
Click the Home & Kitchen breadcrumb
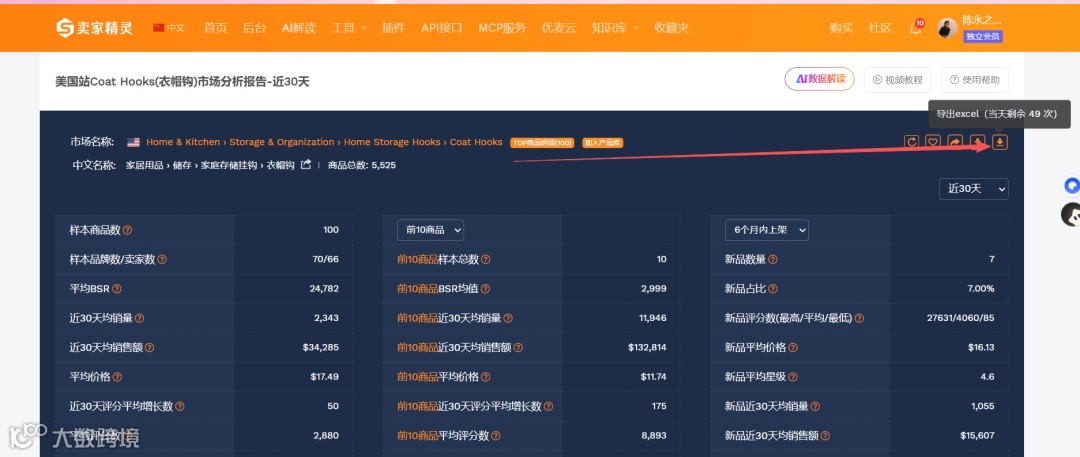coord(183,142)
